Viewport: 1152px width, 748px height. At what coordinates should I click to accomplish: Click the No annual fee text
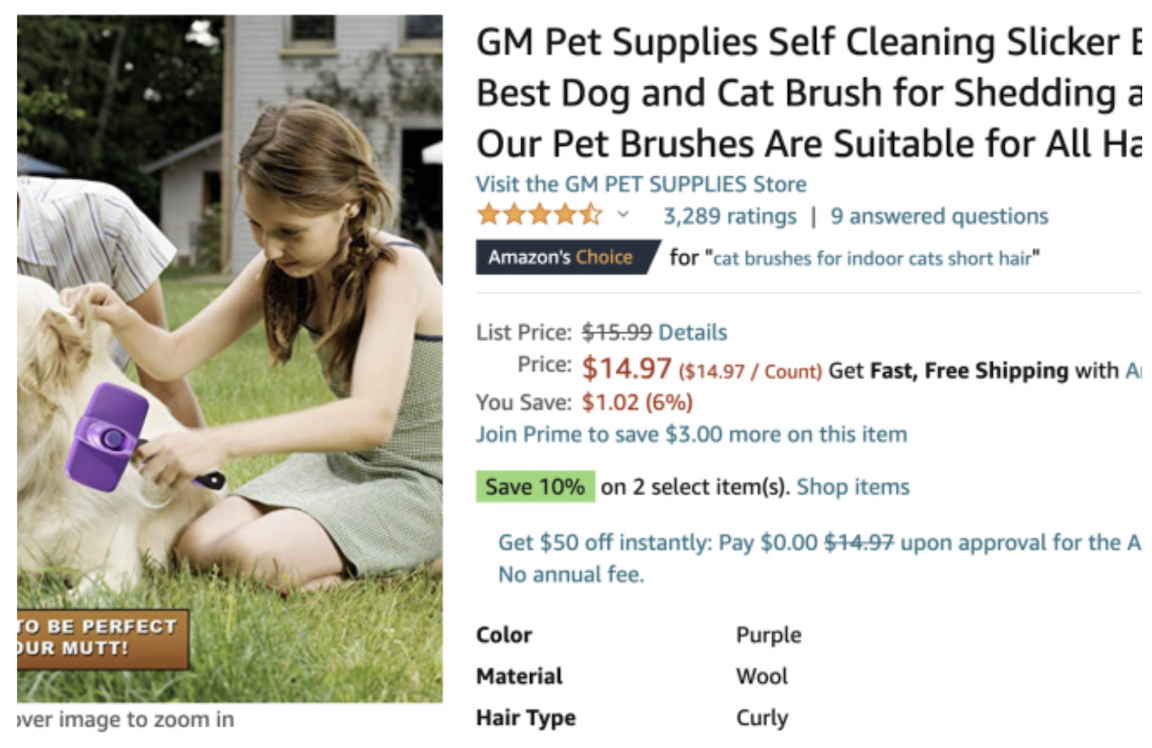(x=571, y=574)
